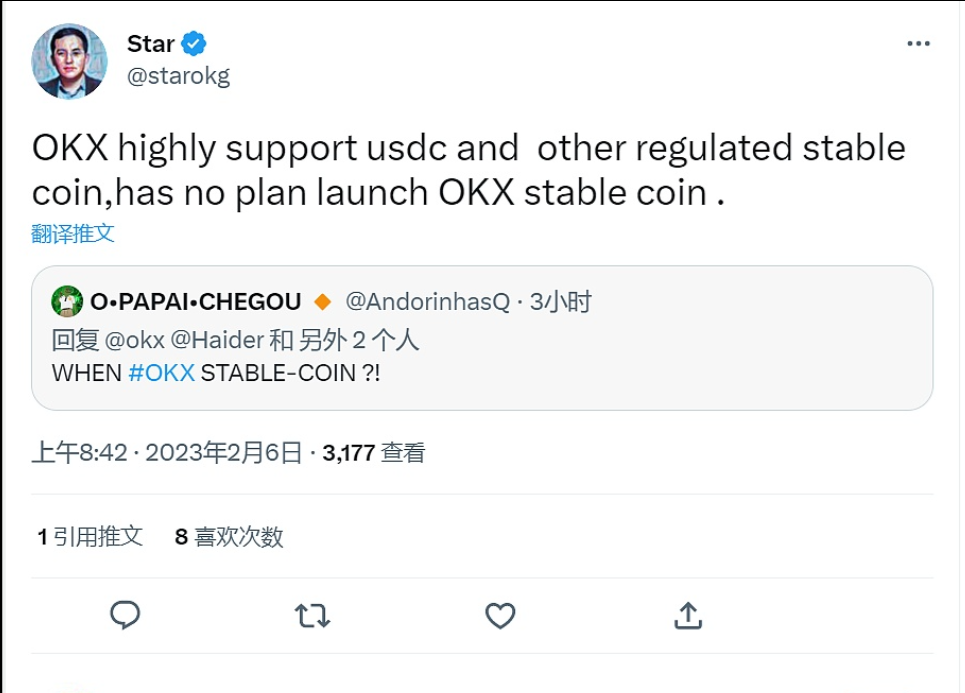Click the O•PAPAI•CHEGOU small avatar
The width and height of the screenshot is (965, 693).
click(67, 301)
